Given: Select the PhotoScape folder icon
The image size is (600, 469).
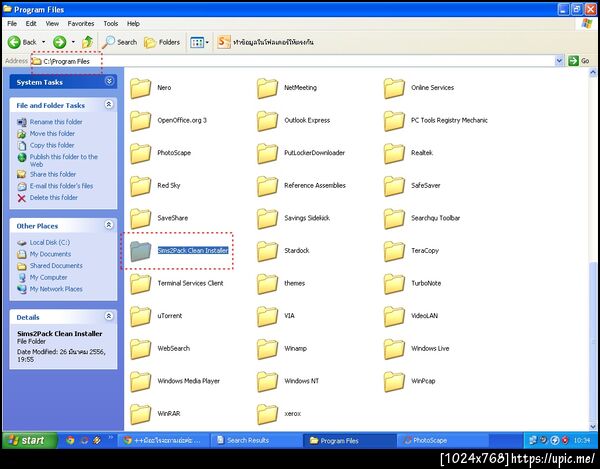Looking at the screenshot, I should click(140, 153).
